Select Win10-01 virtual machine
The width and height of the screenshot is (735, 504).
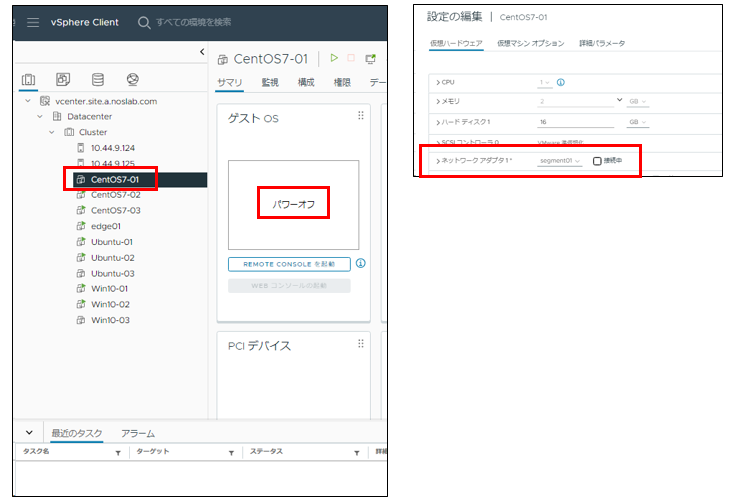110,289
